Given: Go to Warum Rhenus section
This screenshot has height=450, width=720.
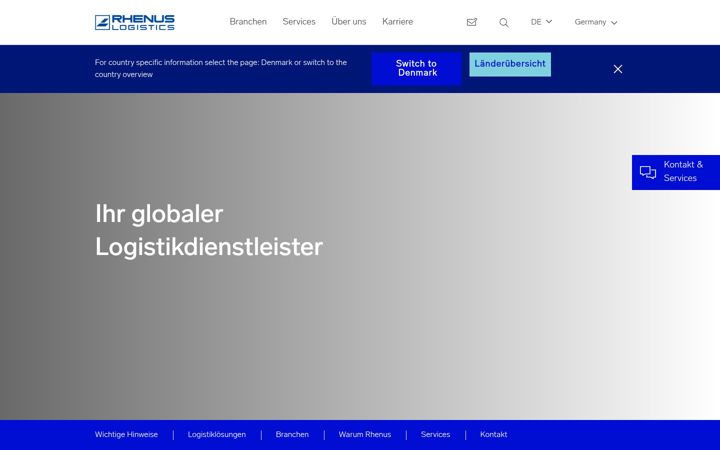Looking at the screenshot, I should 365,434.
